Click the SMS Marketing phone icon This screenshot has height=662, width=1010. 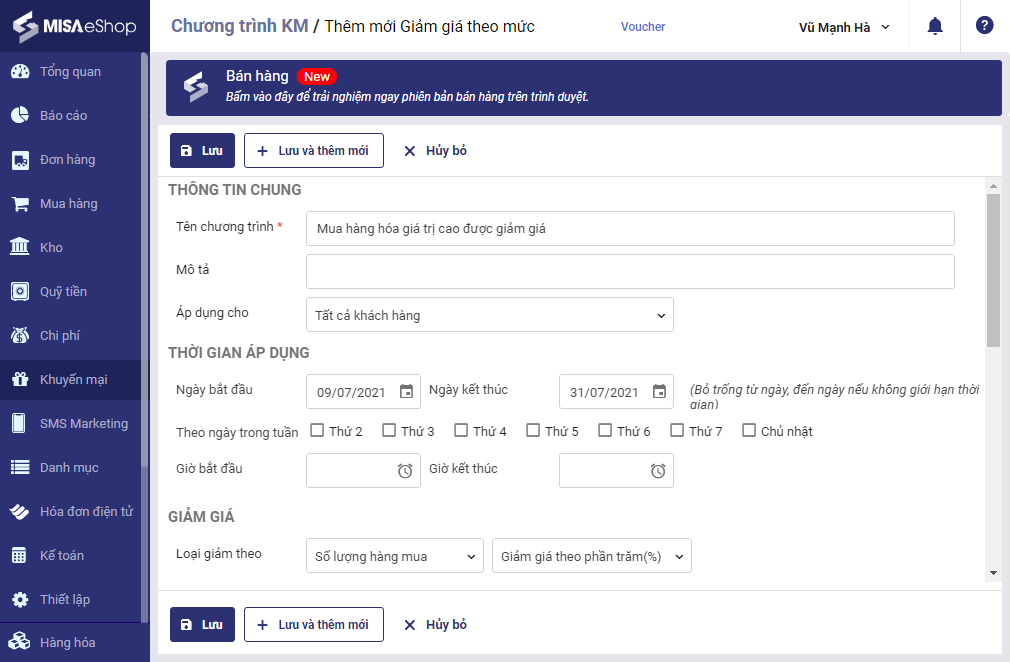(19, 423)
